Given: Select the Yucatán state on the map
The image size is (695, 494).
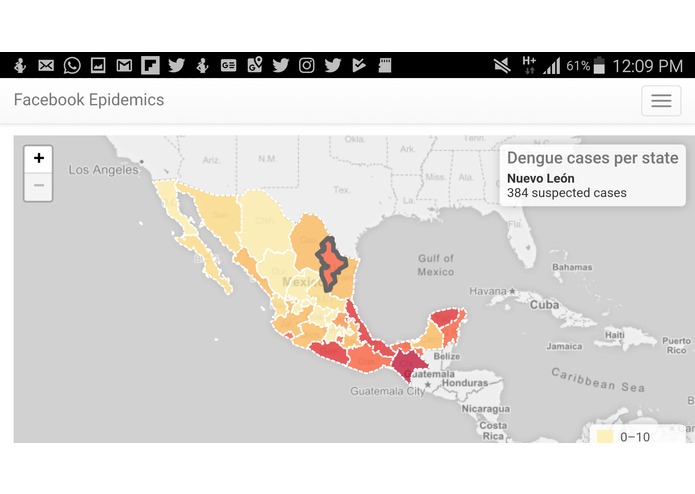Looking at the screenshot, I should tap(445, 317).
